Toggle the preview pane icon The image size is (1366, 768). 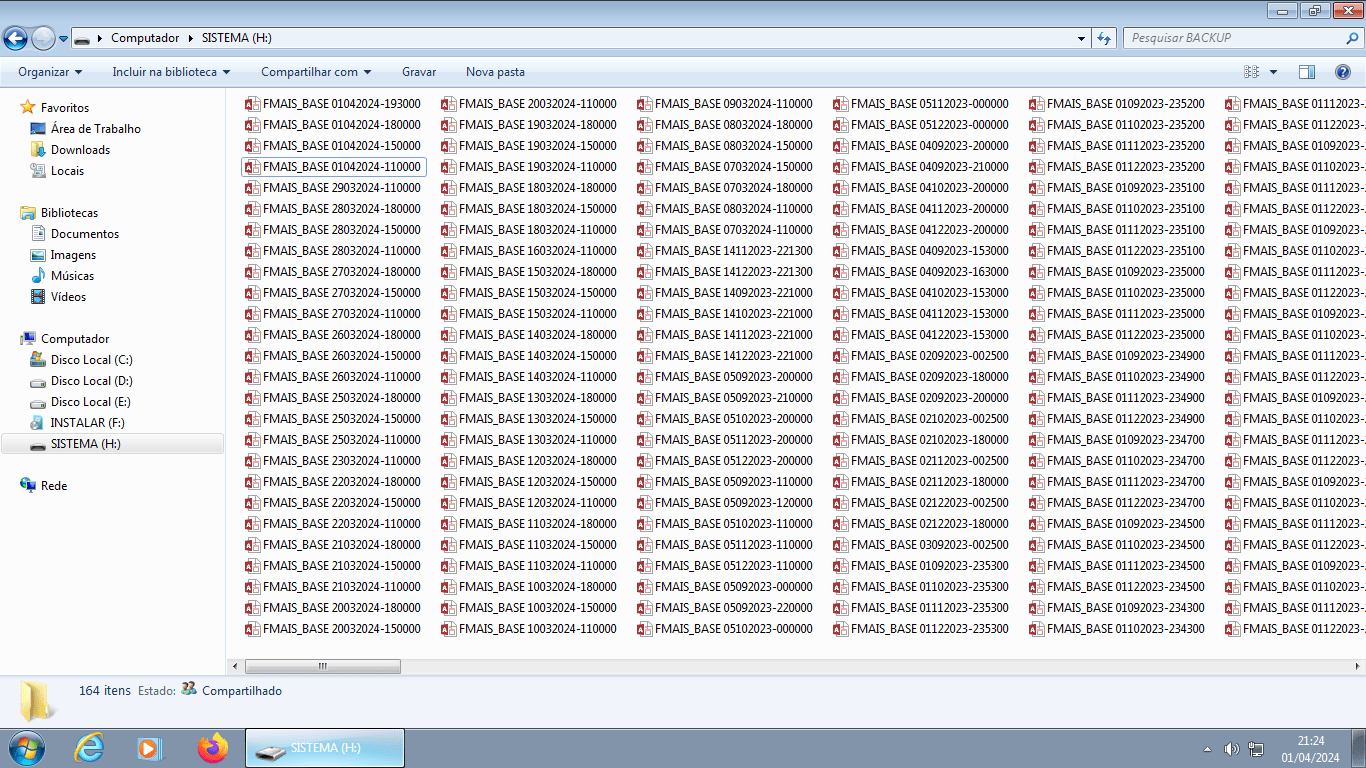point(1307,72)
